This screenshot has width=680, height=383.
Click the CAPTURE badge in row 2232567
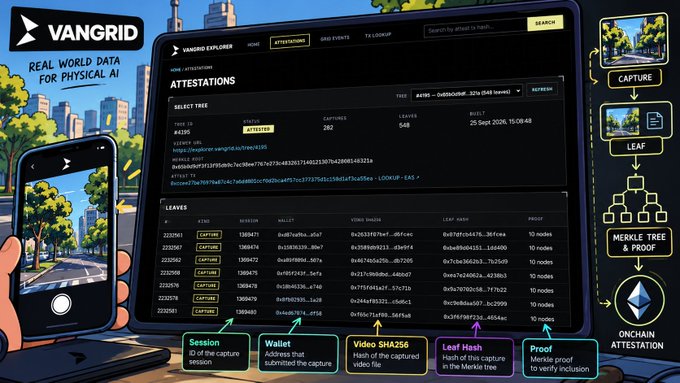tap(209, 247)
